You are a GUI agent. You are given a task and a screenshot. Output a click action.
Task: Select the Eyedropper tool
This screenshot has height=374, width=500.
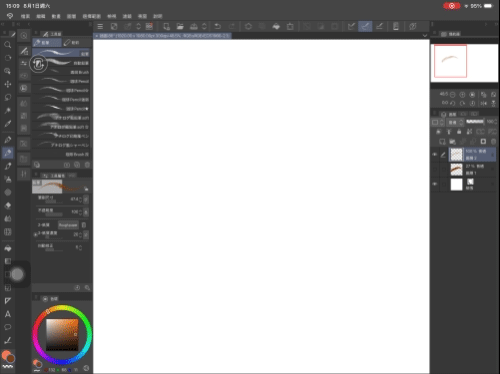tap(7, 124)
